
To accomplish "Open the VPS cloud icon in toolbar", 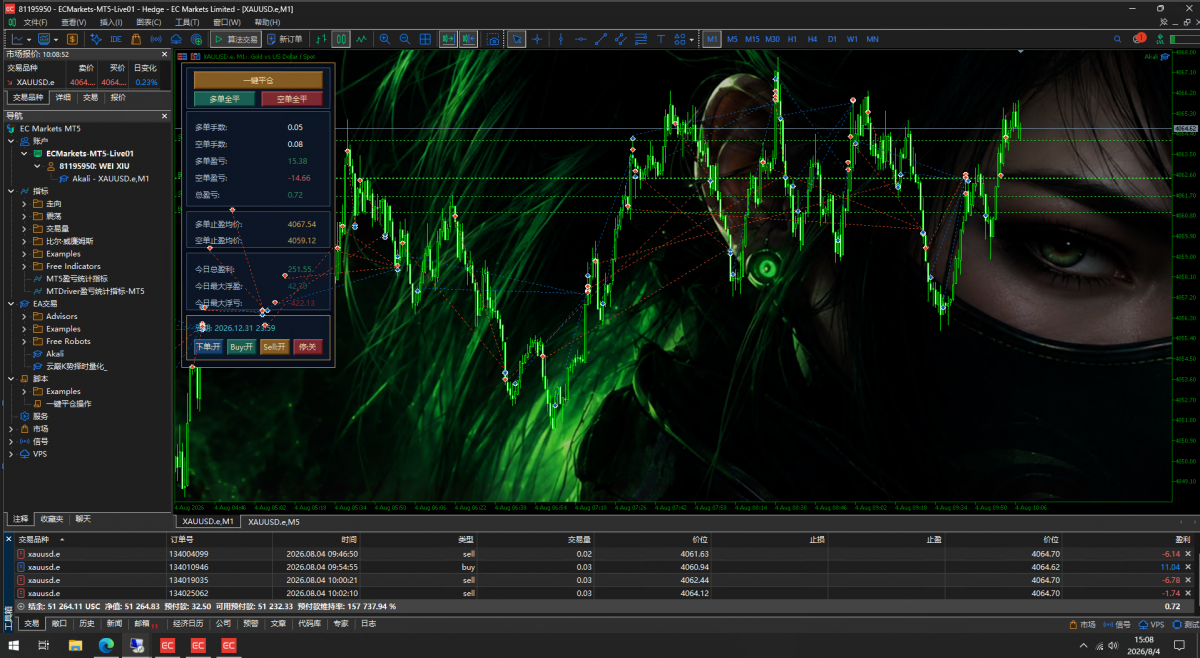I will [176, 39].
